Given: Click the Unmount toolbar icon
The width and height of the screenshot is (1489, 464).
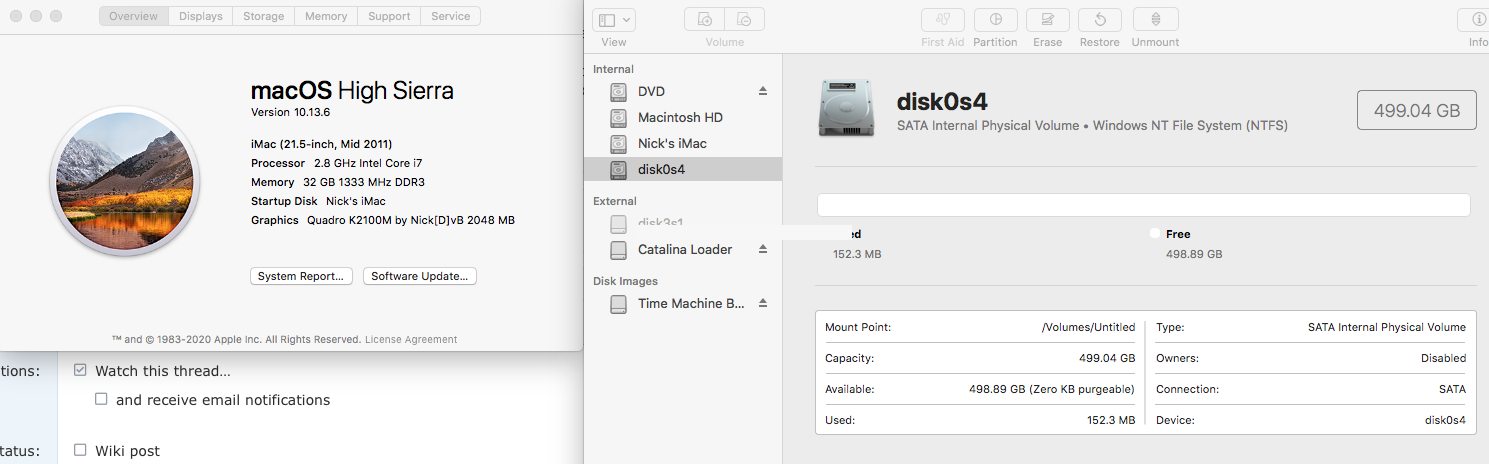Looking at the screenshot, I should coord(1156,19).
